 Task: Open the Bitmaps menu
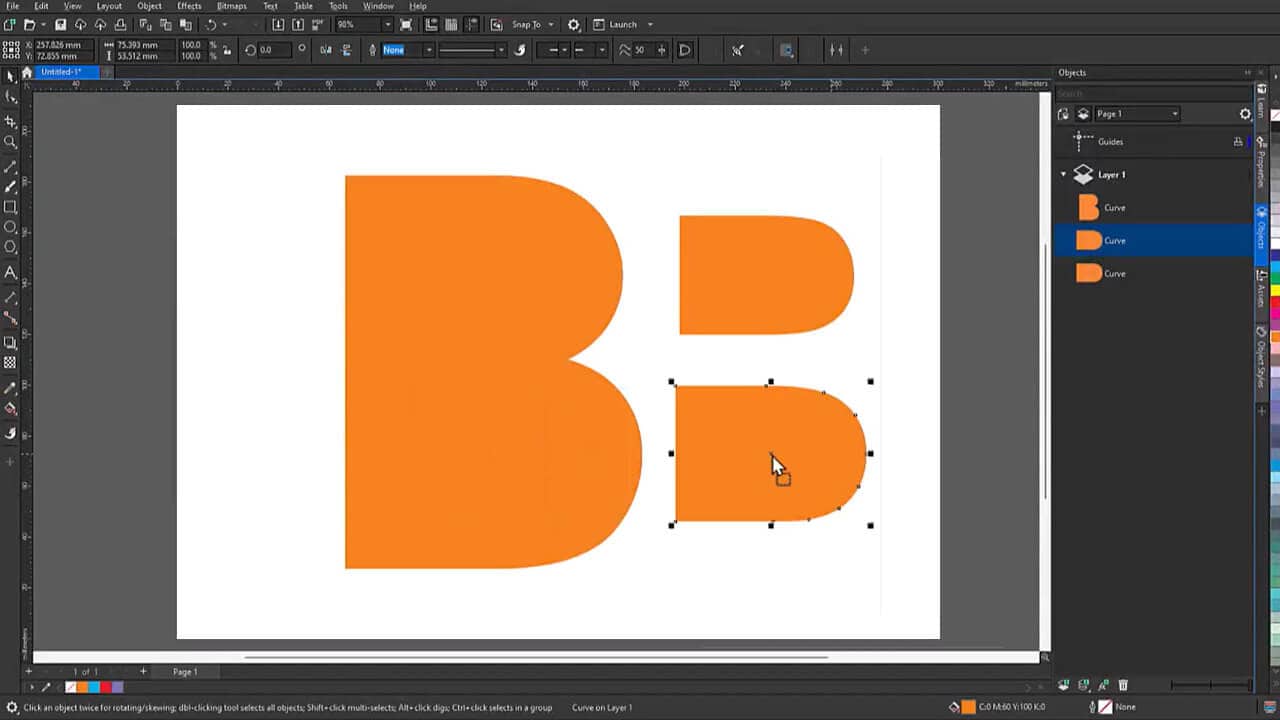232,6
